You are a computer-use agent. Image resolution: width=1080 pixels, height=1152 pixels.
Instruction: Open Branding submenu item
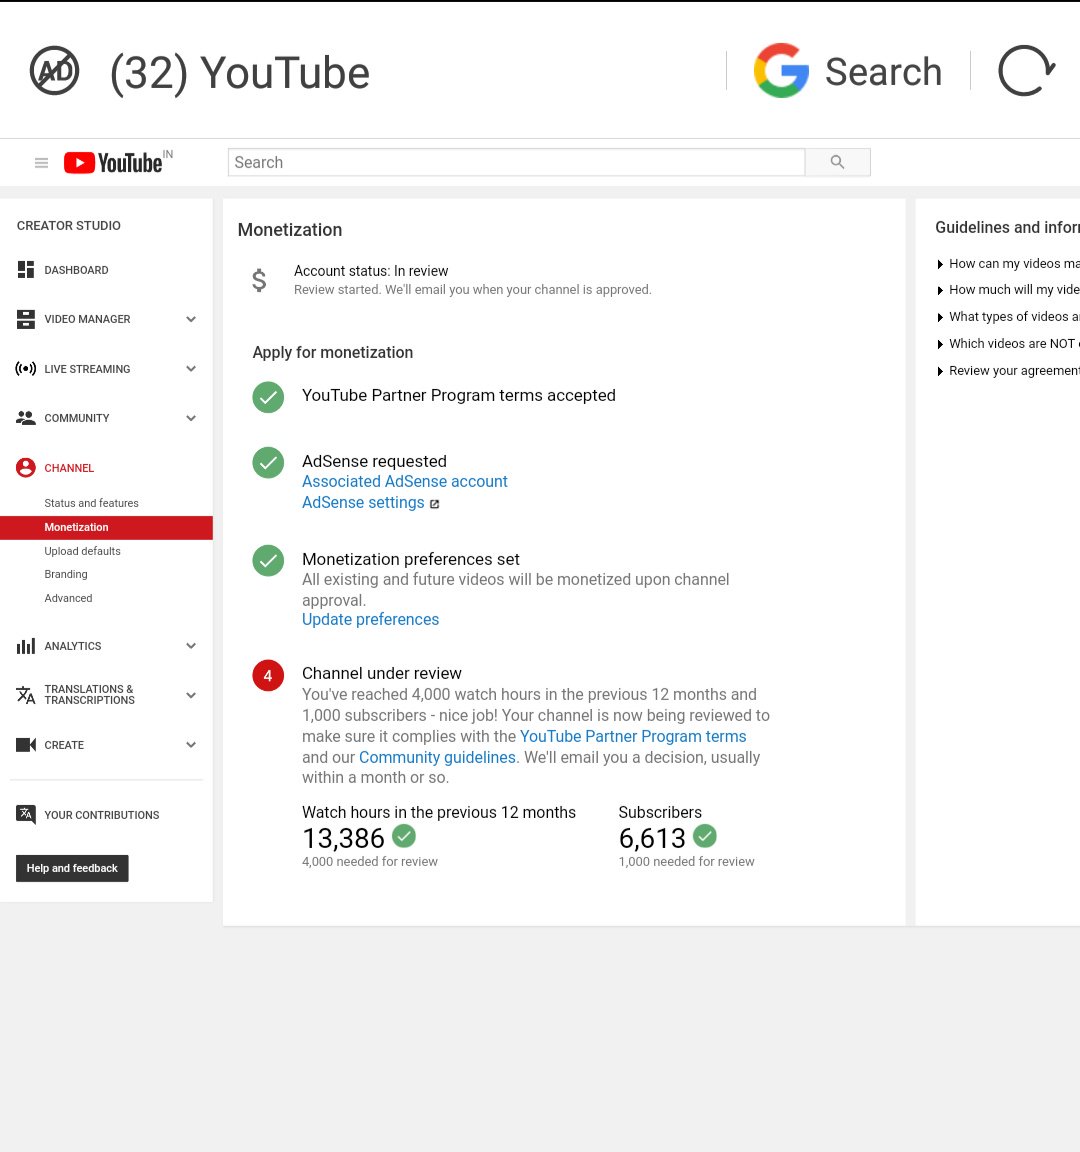pyautogui.click(x=65, y=575)
